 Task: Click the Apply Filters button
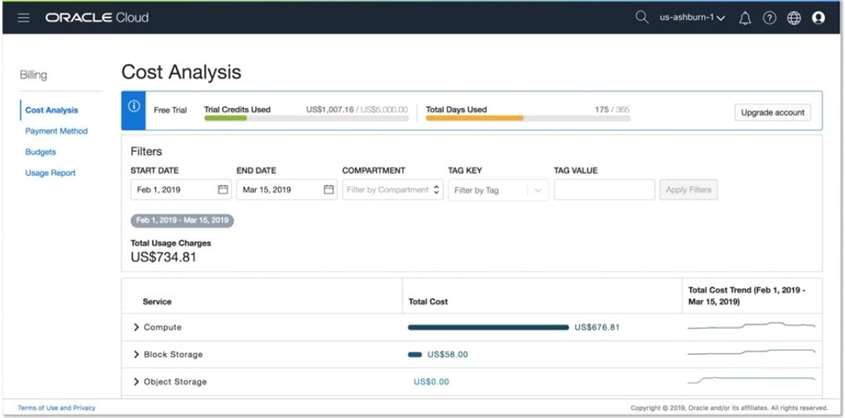pyautogui.click(x=689, y=190)
